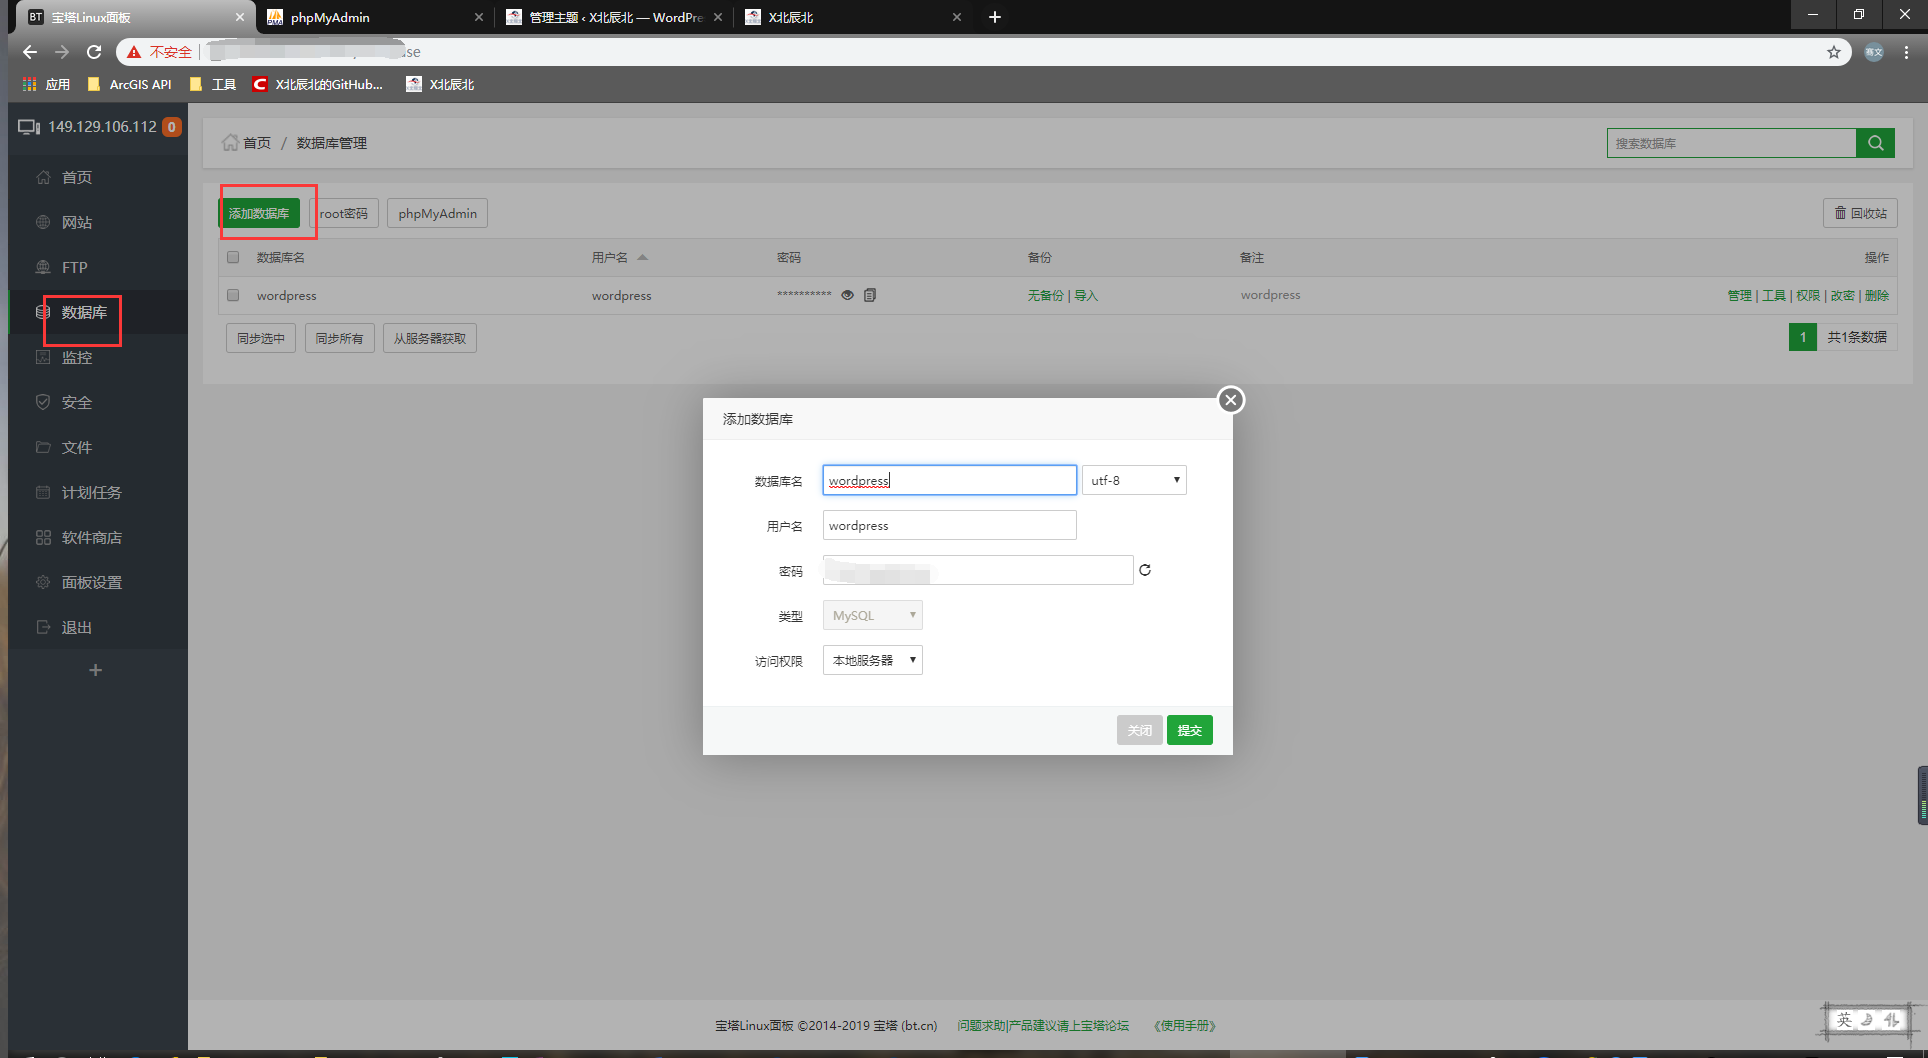Click the root密码 button
Screen dimensions: 1928x1058
344,213
